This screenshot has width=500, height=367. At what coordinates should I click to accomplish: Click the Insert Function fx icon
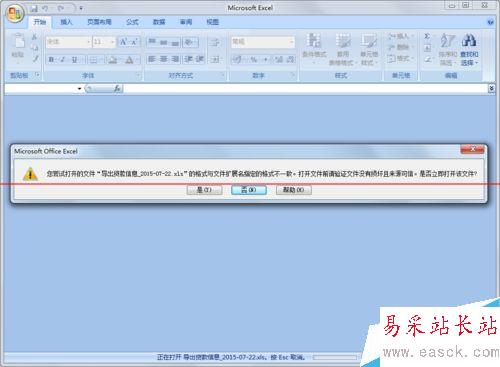point(117,89)
